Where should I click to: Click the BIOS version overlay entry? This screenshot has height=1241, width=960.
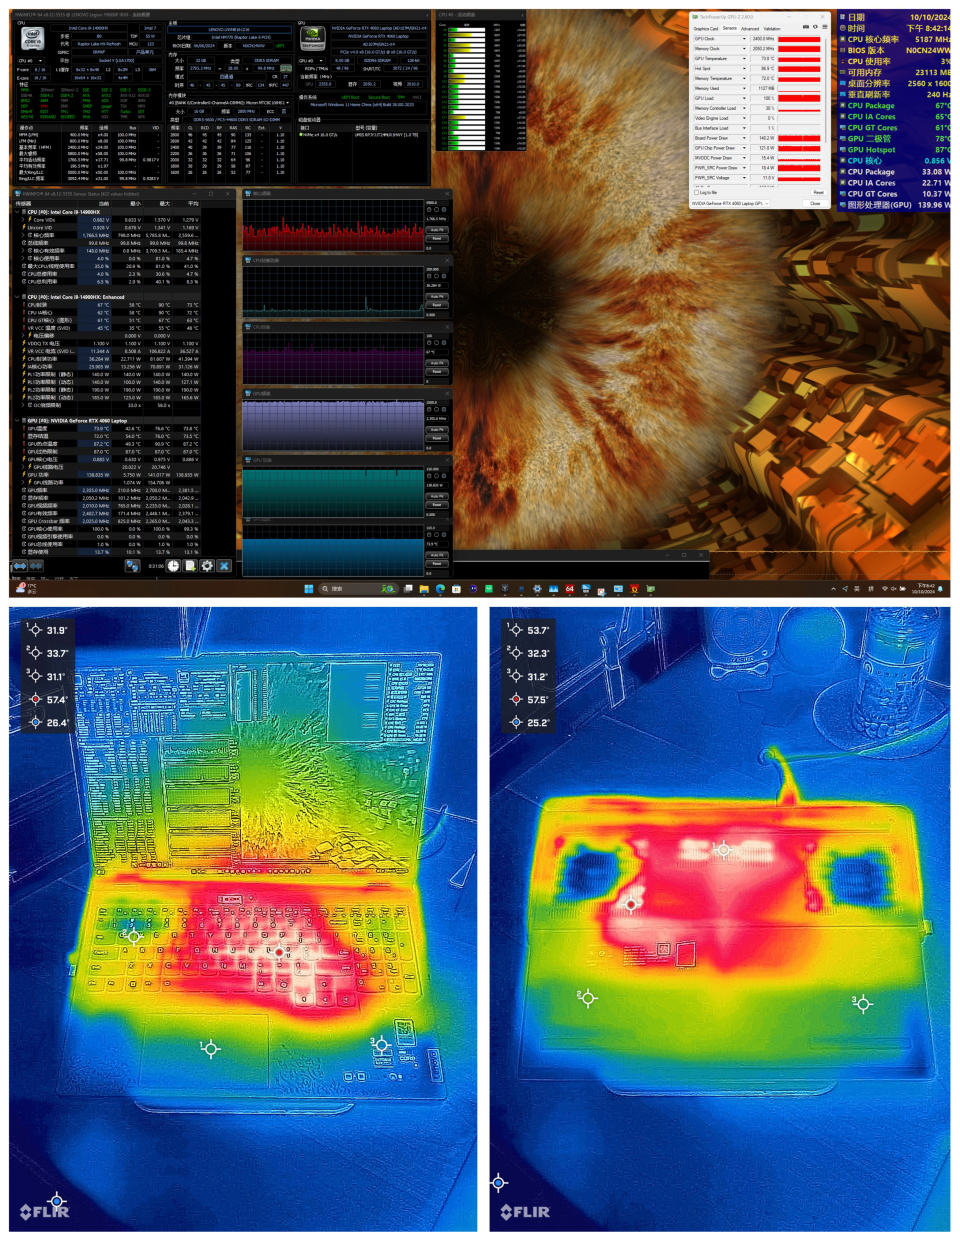(895, 50)
